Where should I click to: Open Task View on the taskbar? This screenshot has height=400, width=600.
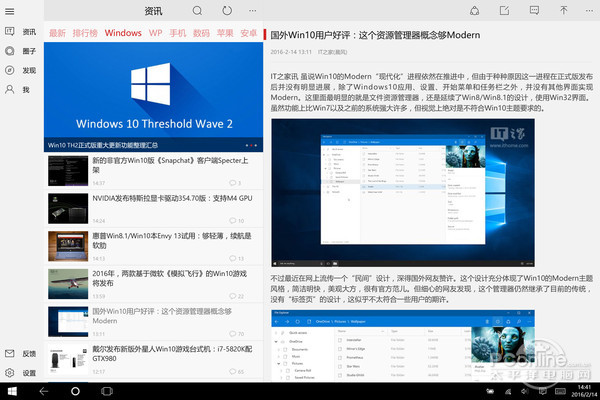(x=107, y=391)
